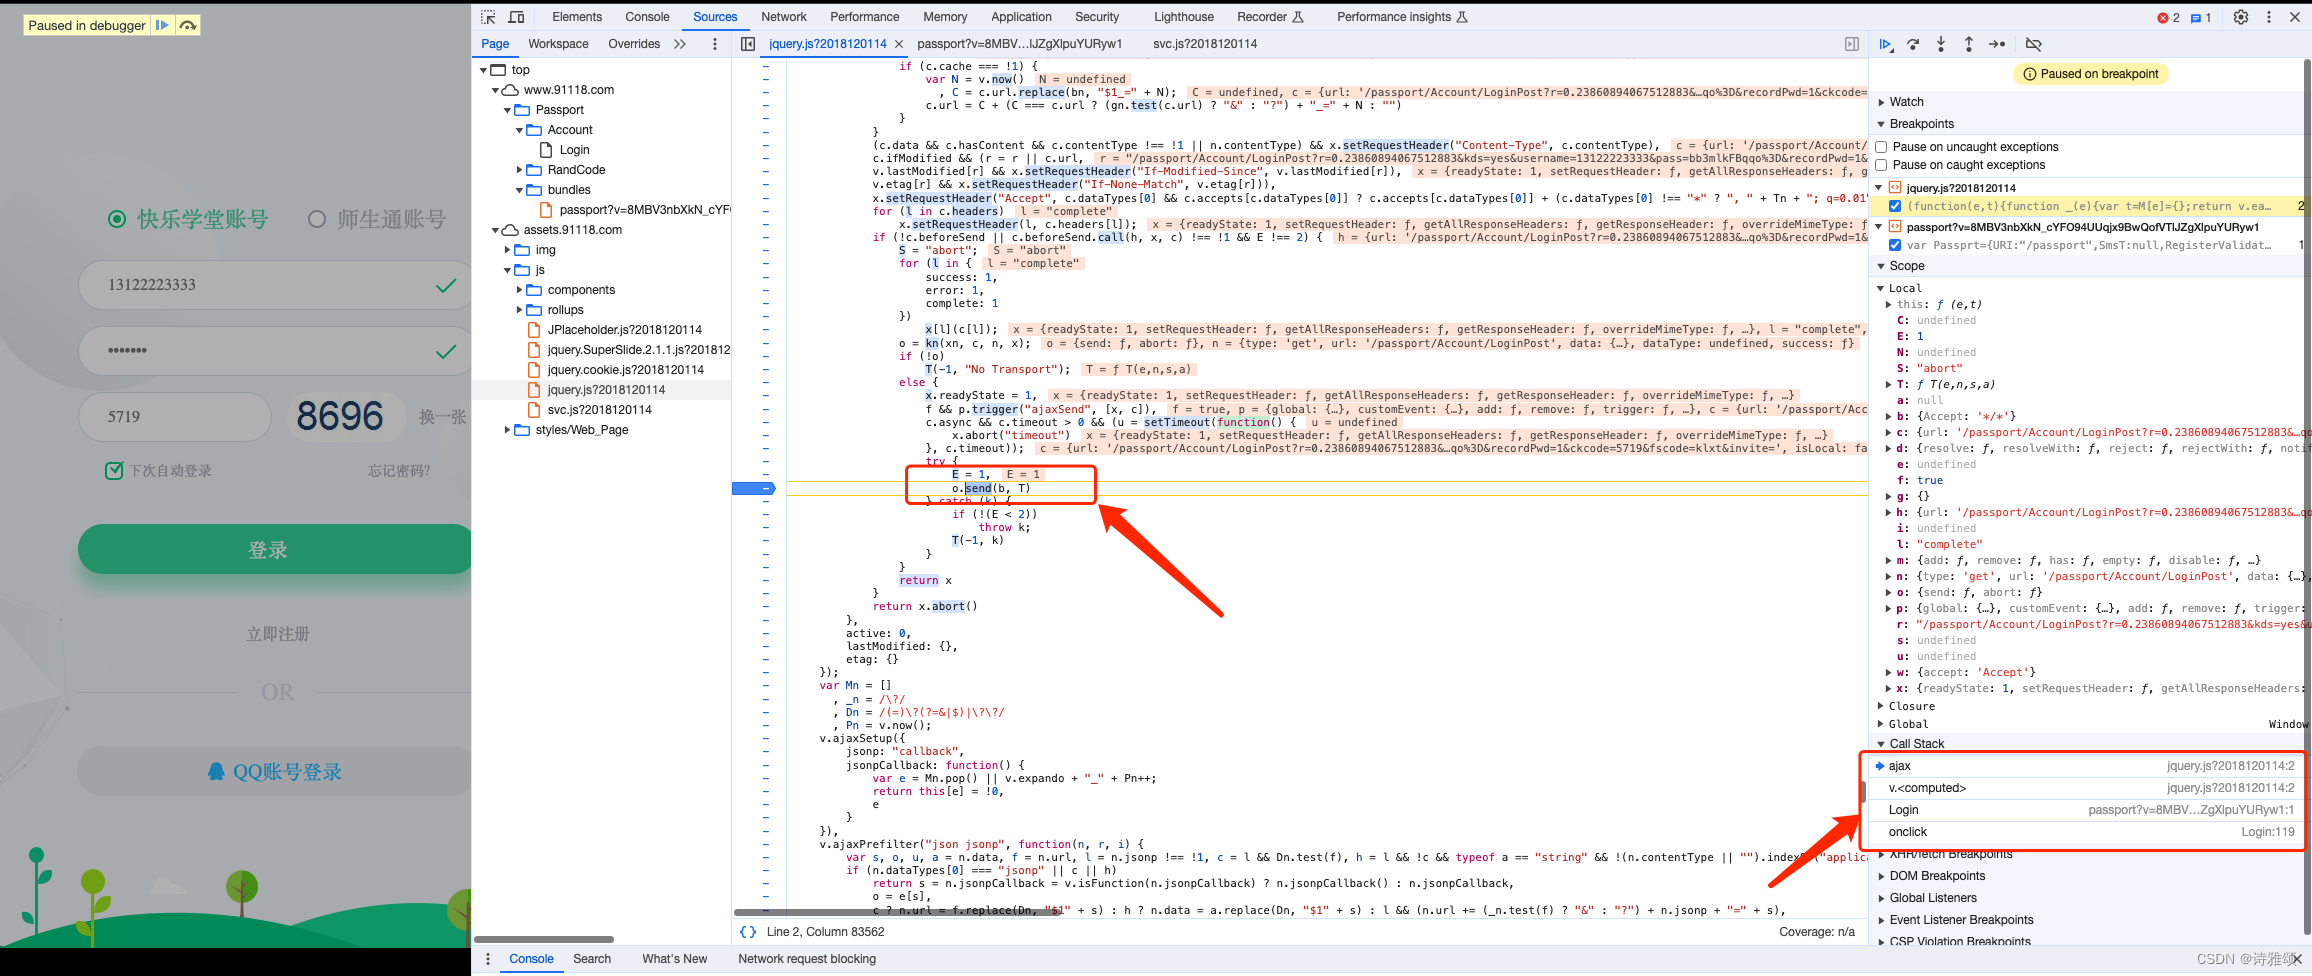Screen dimensions: 2312x976
Task: Open Sources navigator three-dot menu
Action: [714, 44]
